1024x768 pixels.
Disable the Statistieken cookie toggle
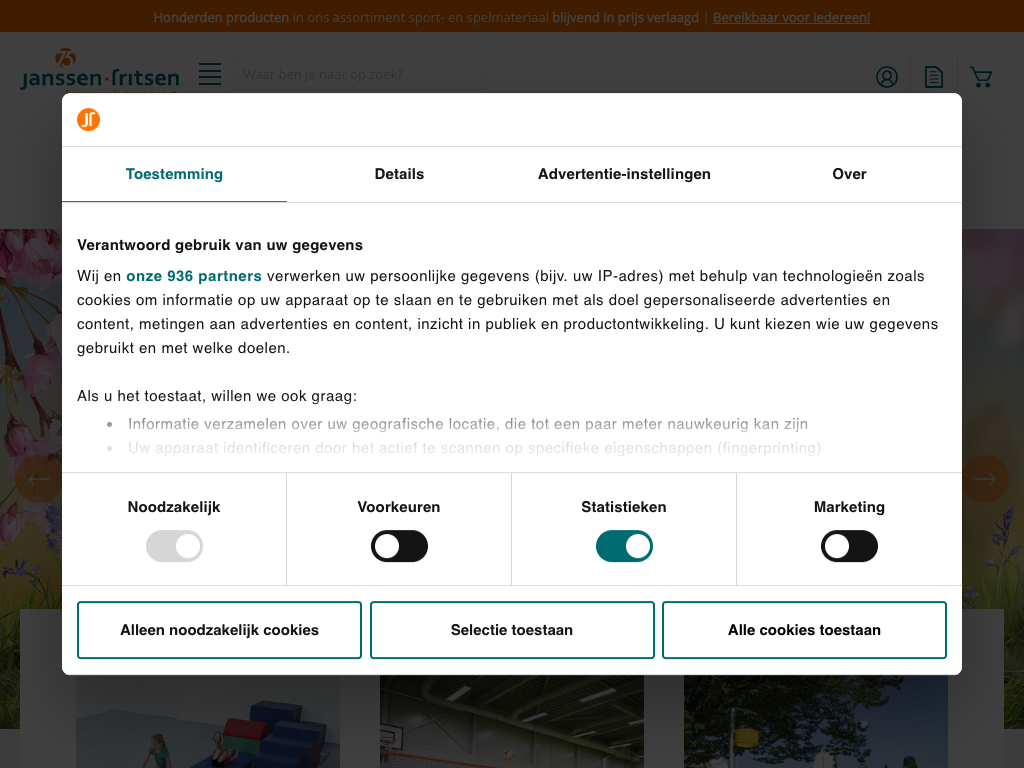624,546
